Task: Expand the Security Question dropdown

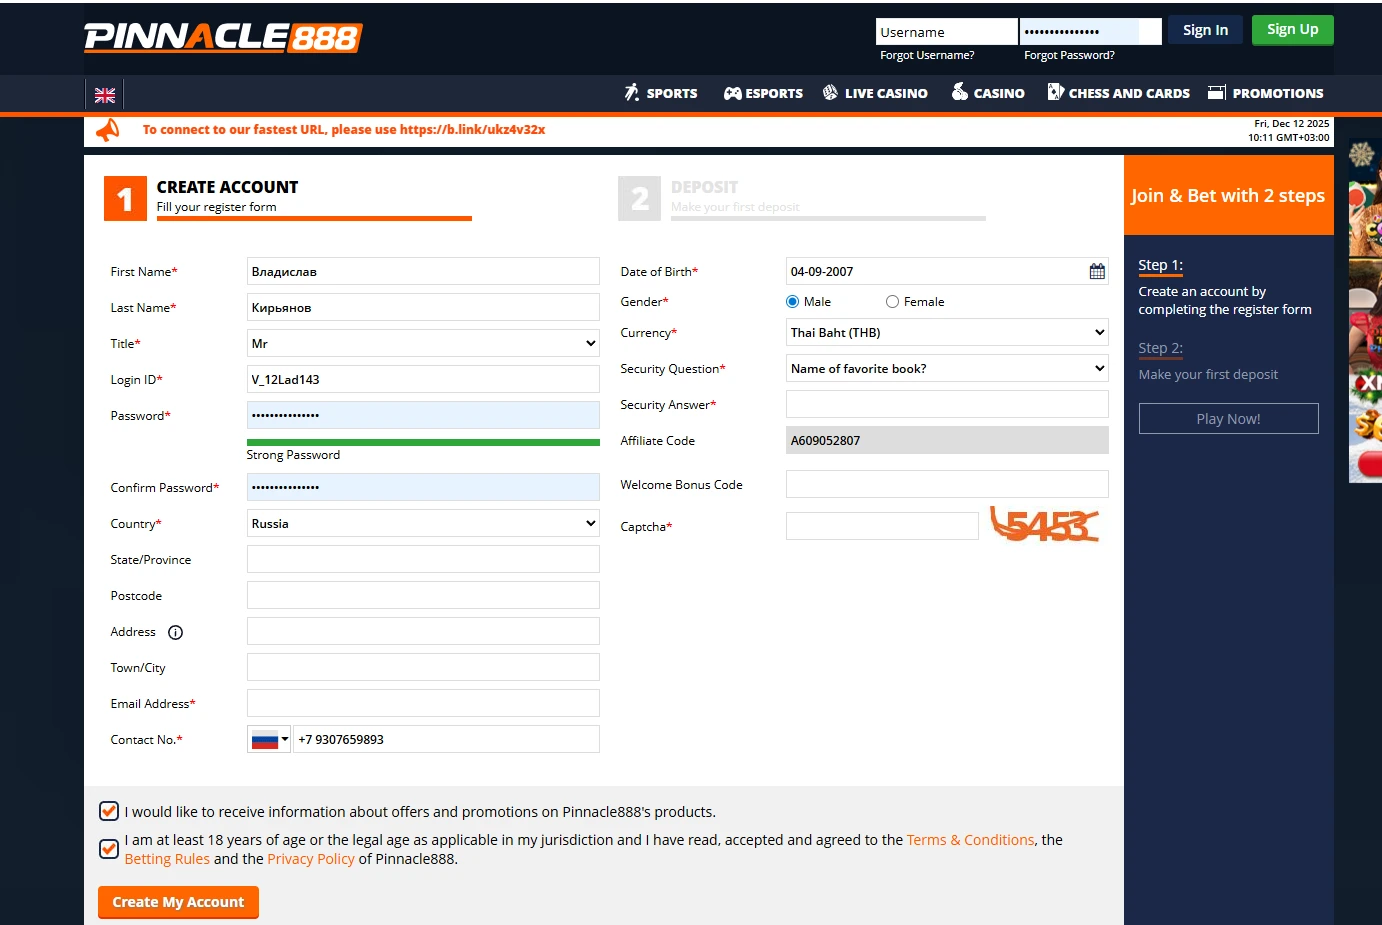Action: (x=946, y=368)
